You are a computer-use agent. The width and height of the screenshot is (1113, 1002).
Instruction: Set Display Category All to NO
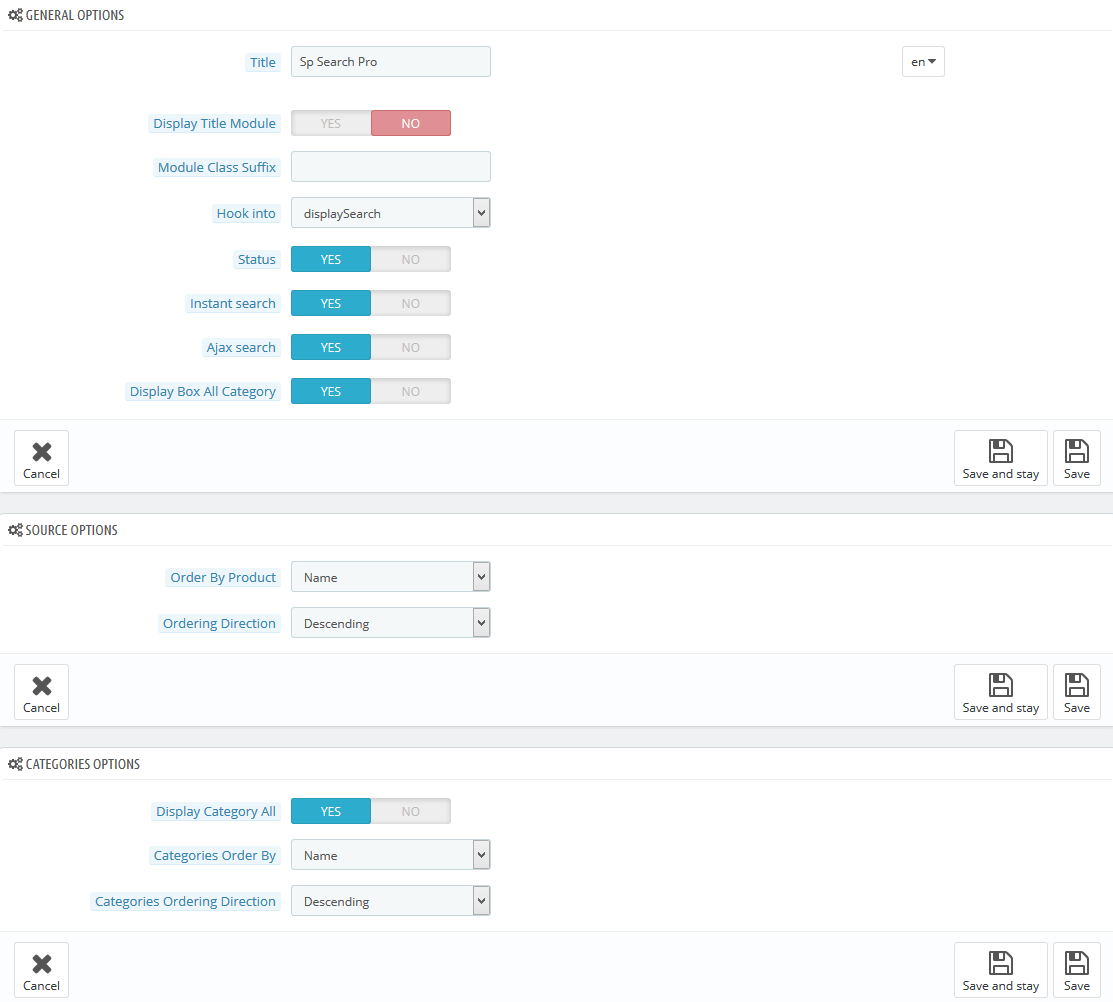click(410, 812)
